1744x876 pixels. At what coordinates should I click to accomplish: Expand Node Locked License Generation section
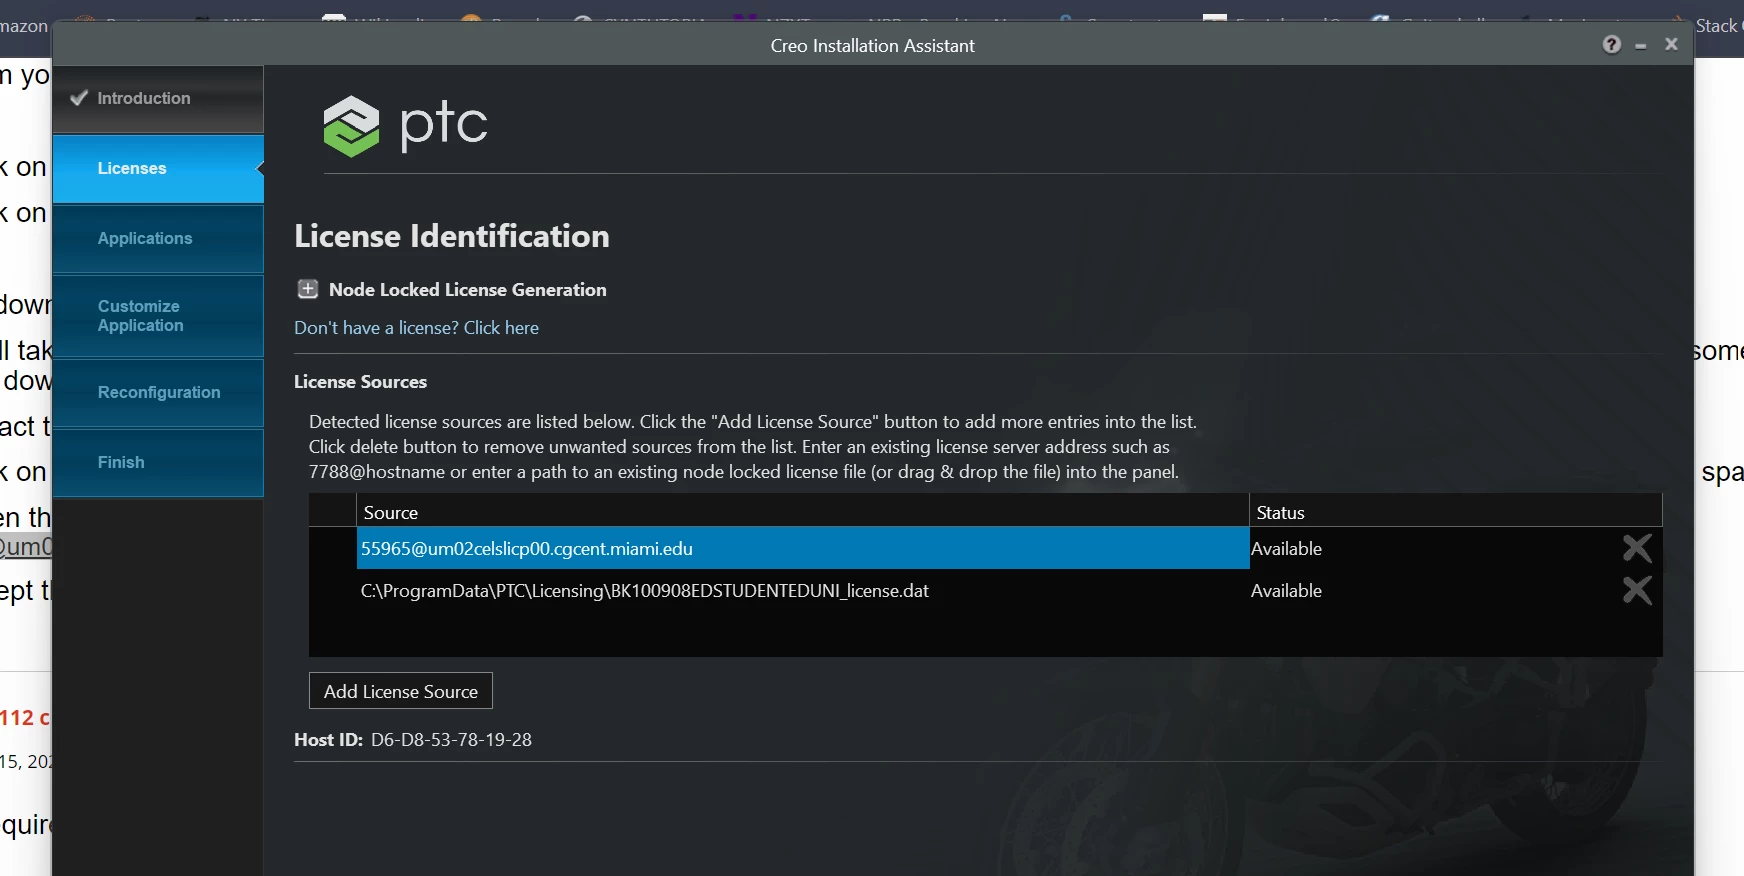click(308, 289)
